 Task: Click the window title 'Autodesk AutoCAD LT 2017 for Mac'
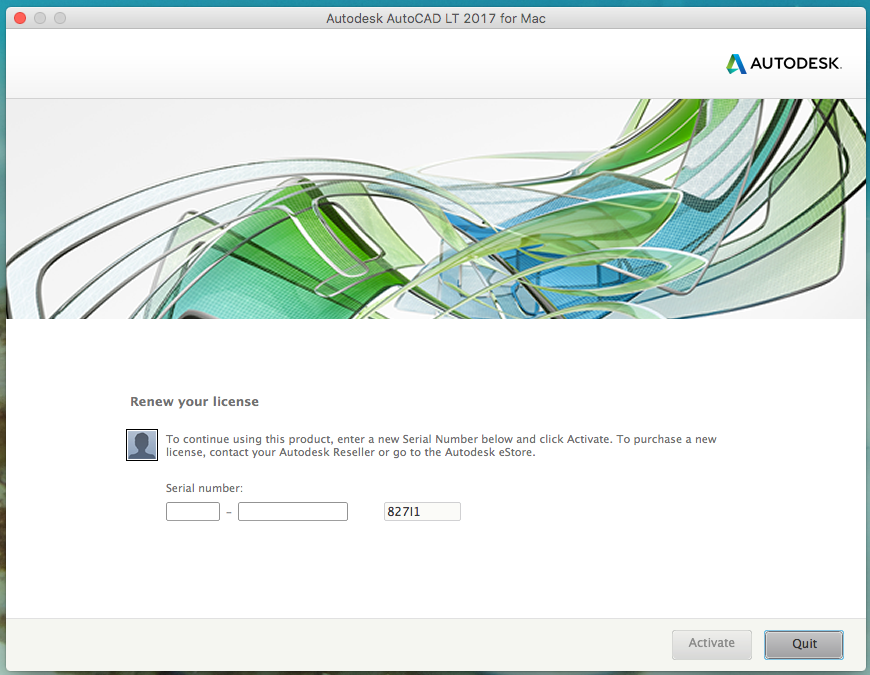click(x=436, y=18)
